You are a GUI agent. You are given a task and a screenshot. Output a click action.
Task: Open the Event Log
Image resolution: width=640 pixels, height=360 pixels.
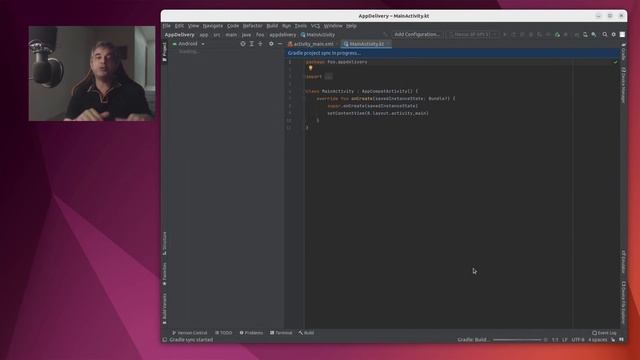click(x=604, y=333)
